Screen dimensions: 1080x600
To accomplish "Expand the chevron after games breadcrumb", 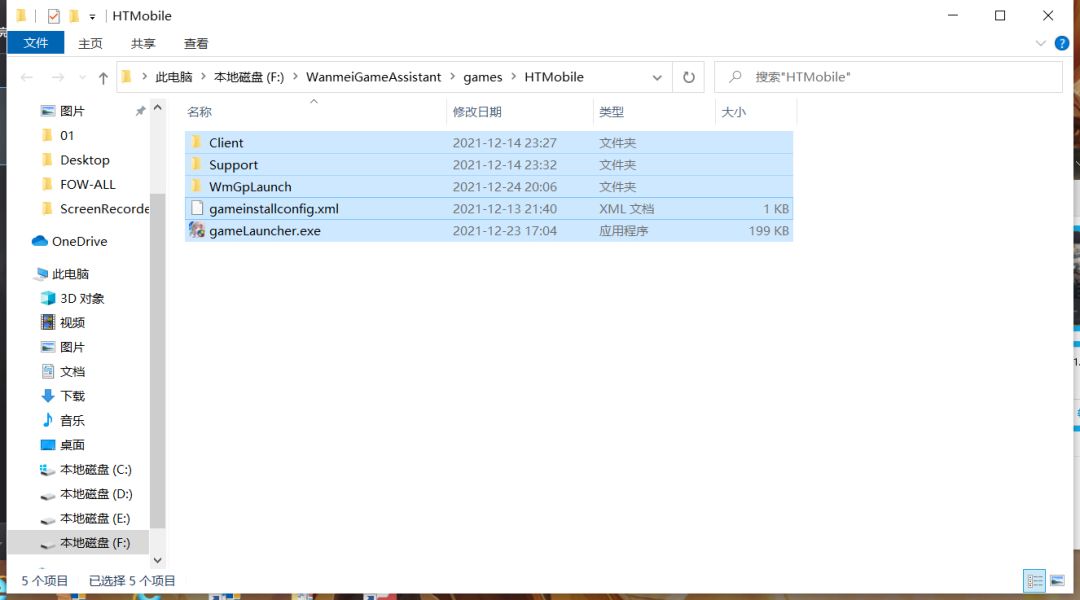I will coord(514,76).
